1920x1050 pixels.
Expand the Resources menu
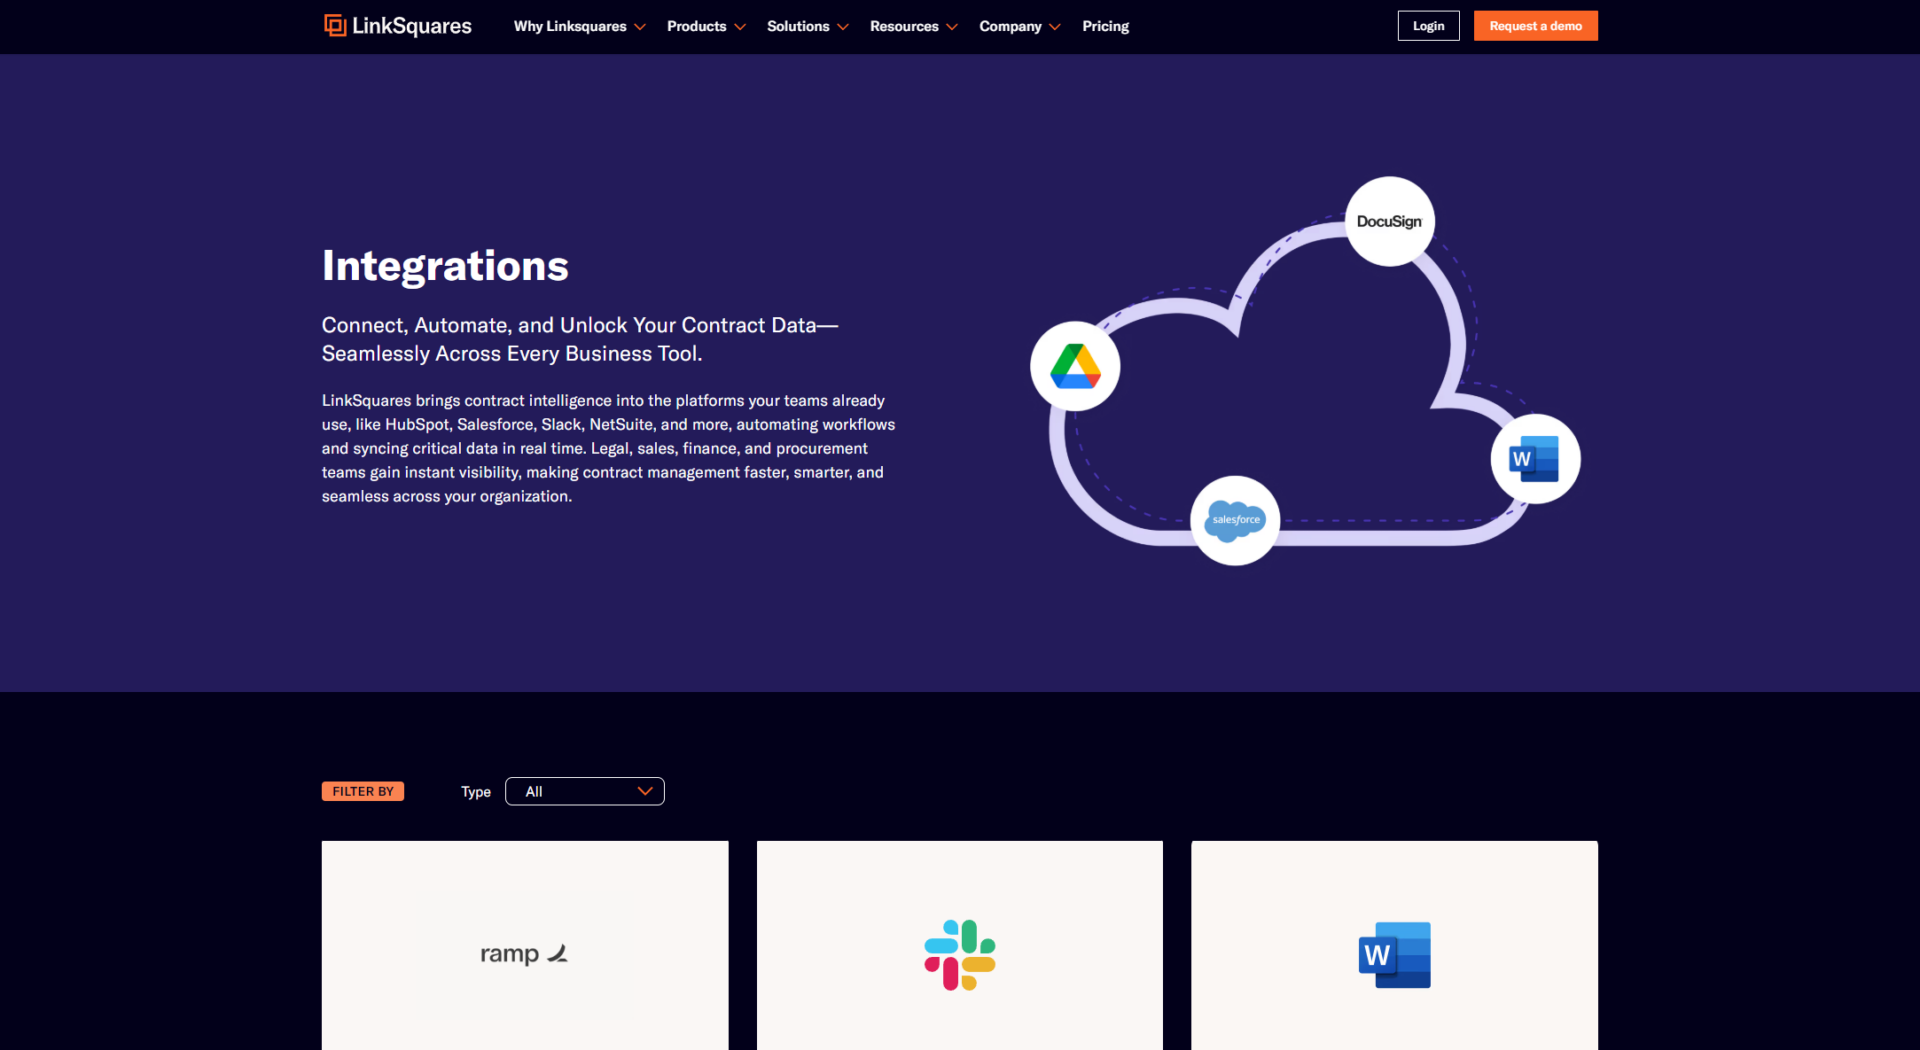pos(914,26)
